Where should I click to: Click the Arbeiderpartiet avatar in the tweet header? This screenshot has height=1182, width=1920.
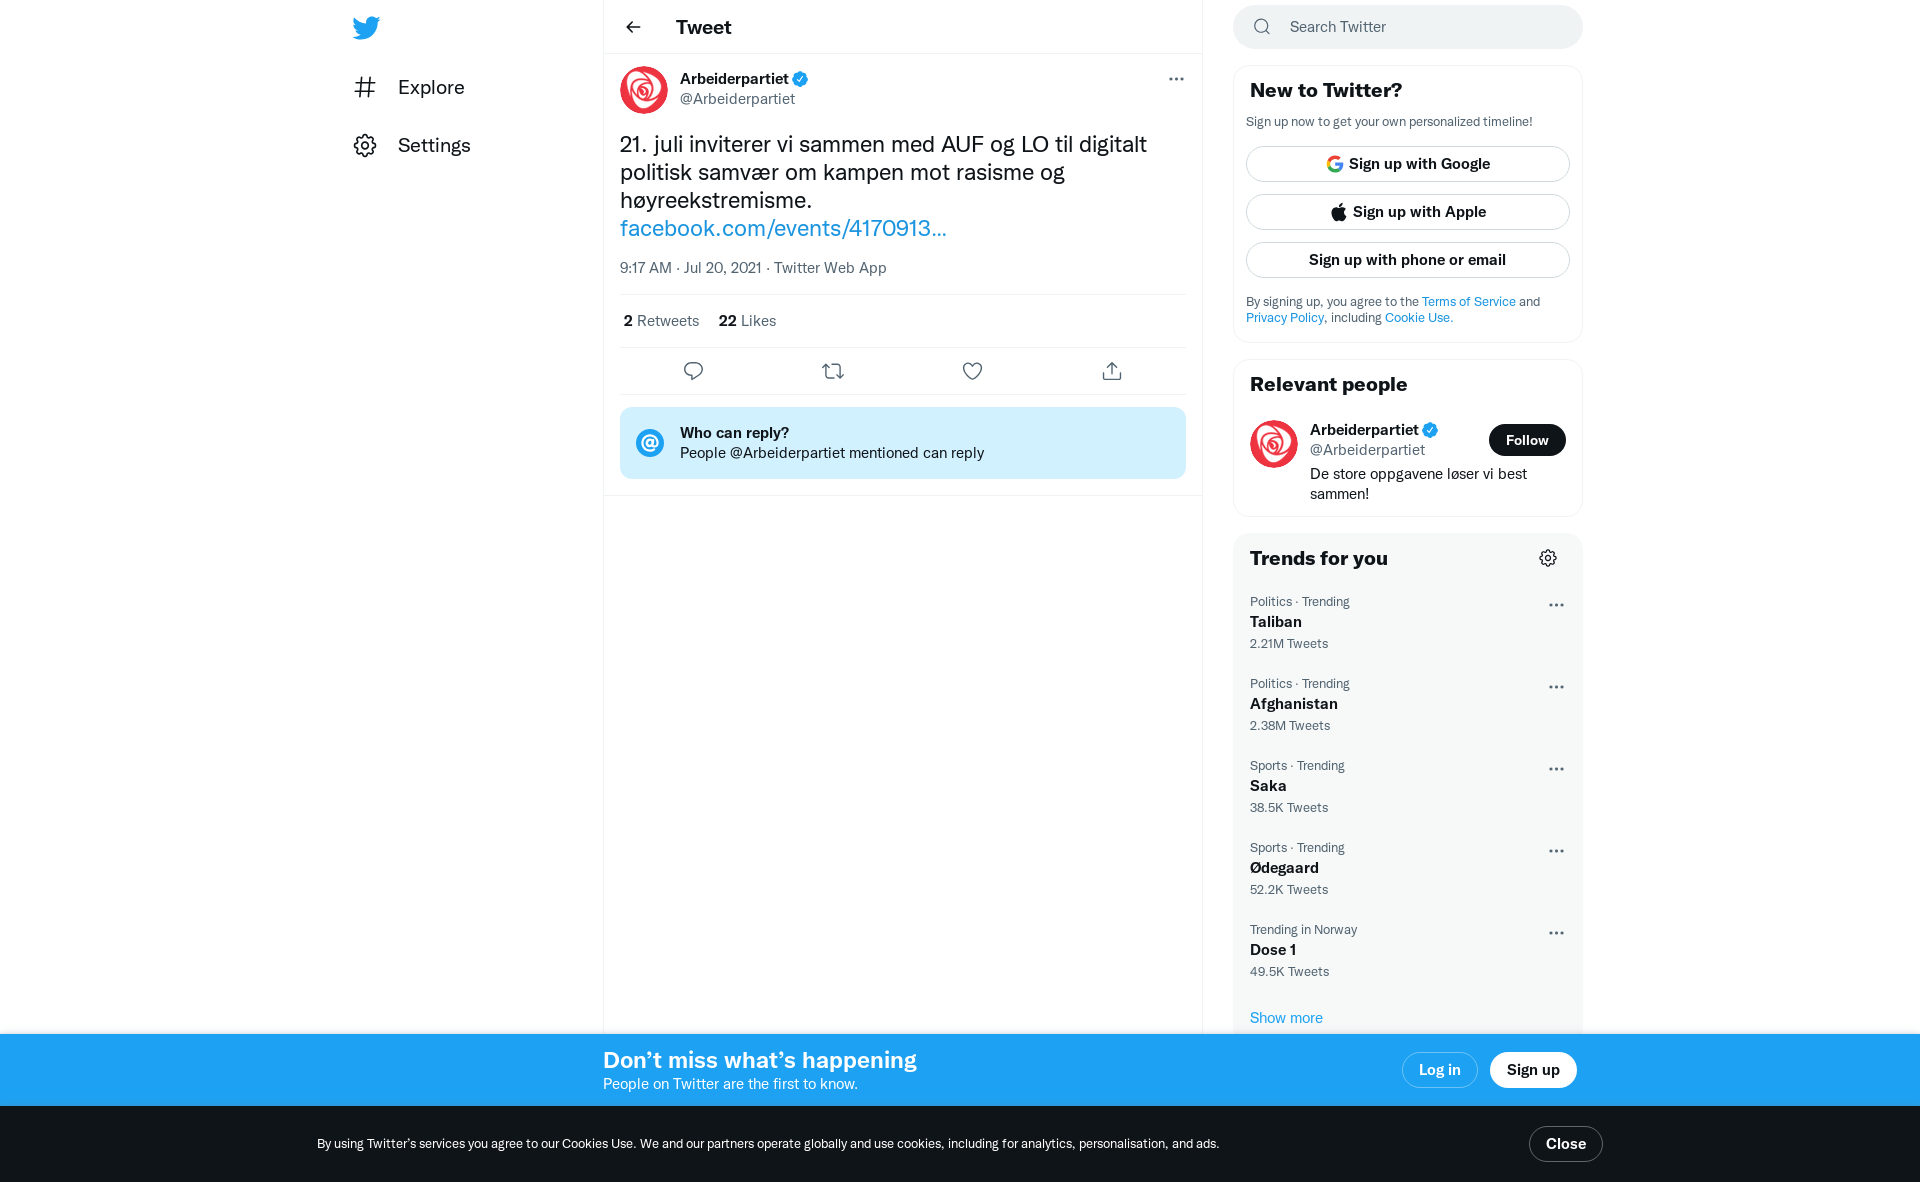pos(644,90)
